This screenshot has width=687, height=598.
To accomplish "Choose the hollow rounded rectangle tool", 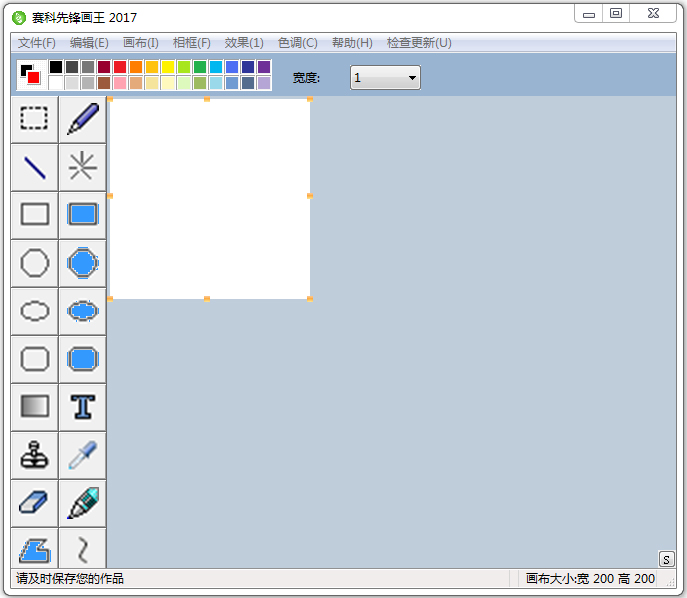I will (35, 360).
